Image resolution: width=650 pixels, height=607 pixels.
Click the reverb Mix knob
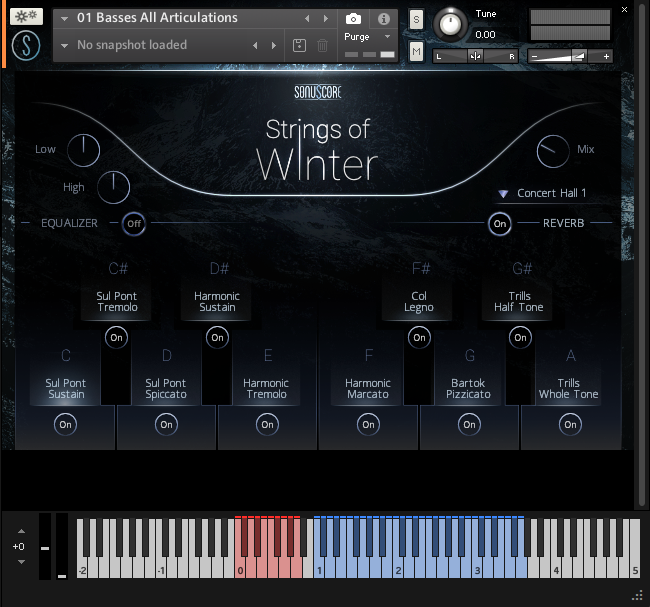coord(553,151)
